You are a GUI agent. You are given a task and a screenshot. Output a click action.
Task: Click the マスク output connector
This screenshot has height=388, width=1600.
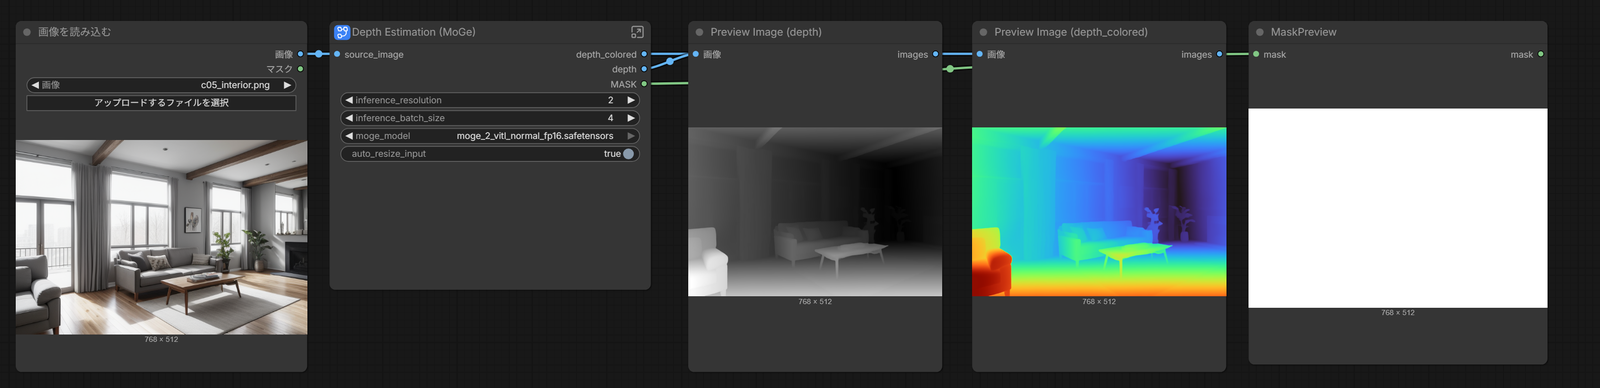point(300,69)
